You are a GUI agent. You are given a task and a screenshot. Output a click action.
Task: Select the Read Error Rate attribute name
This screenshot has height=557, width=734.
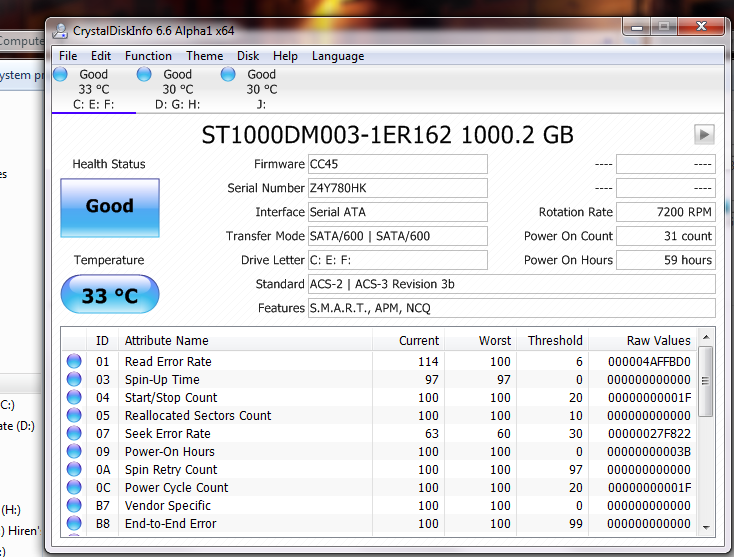click(x=168, y=361)
